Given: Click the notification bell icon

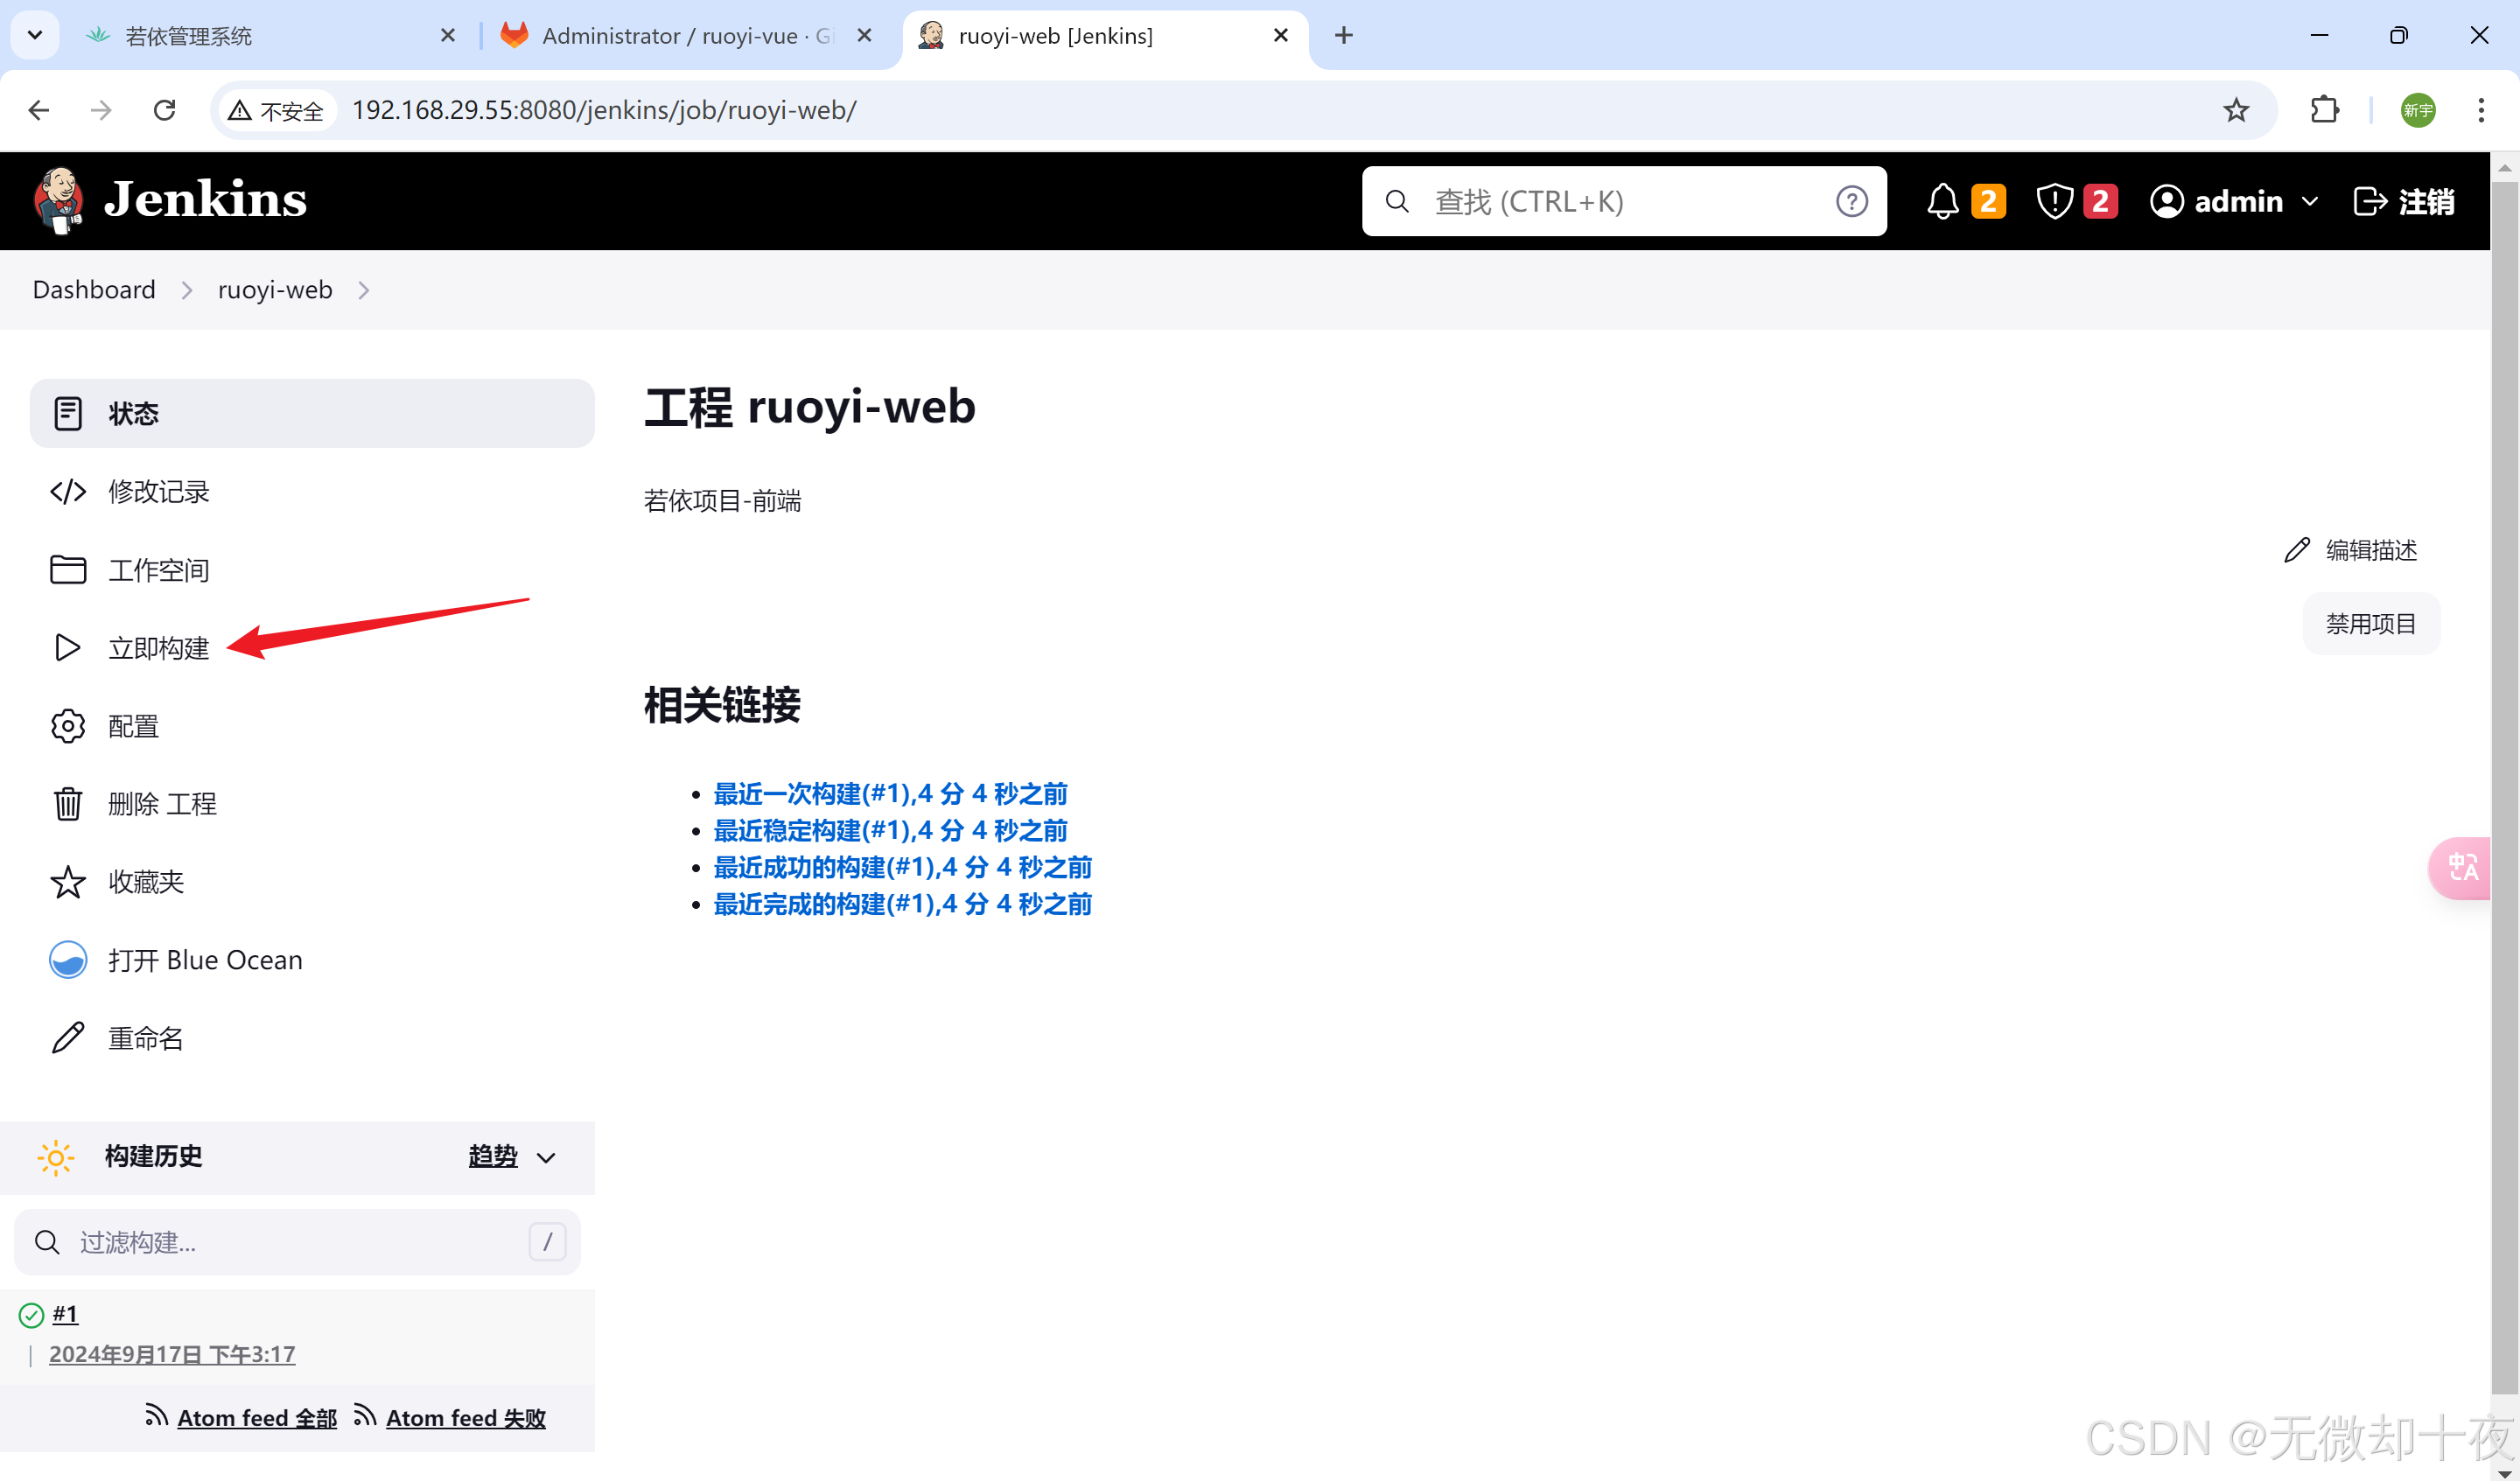Looking at the screenshot, I should click(x=1942, y=201).
